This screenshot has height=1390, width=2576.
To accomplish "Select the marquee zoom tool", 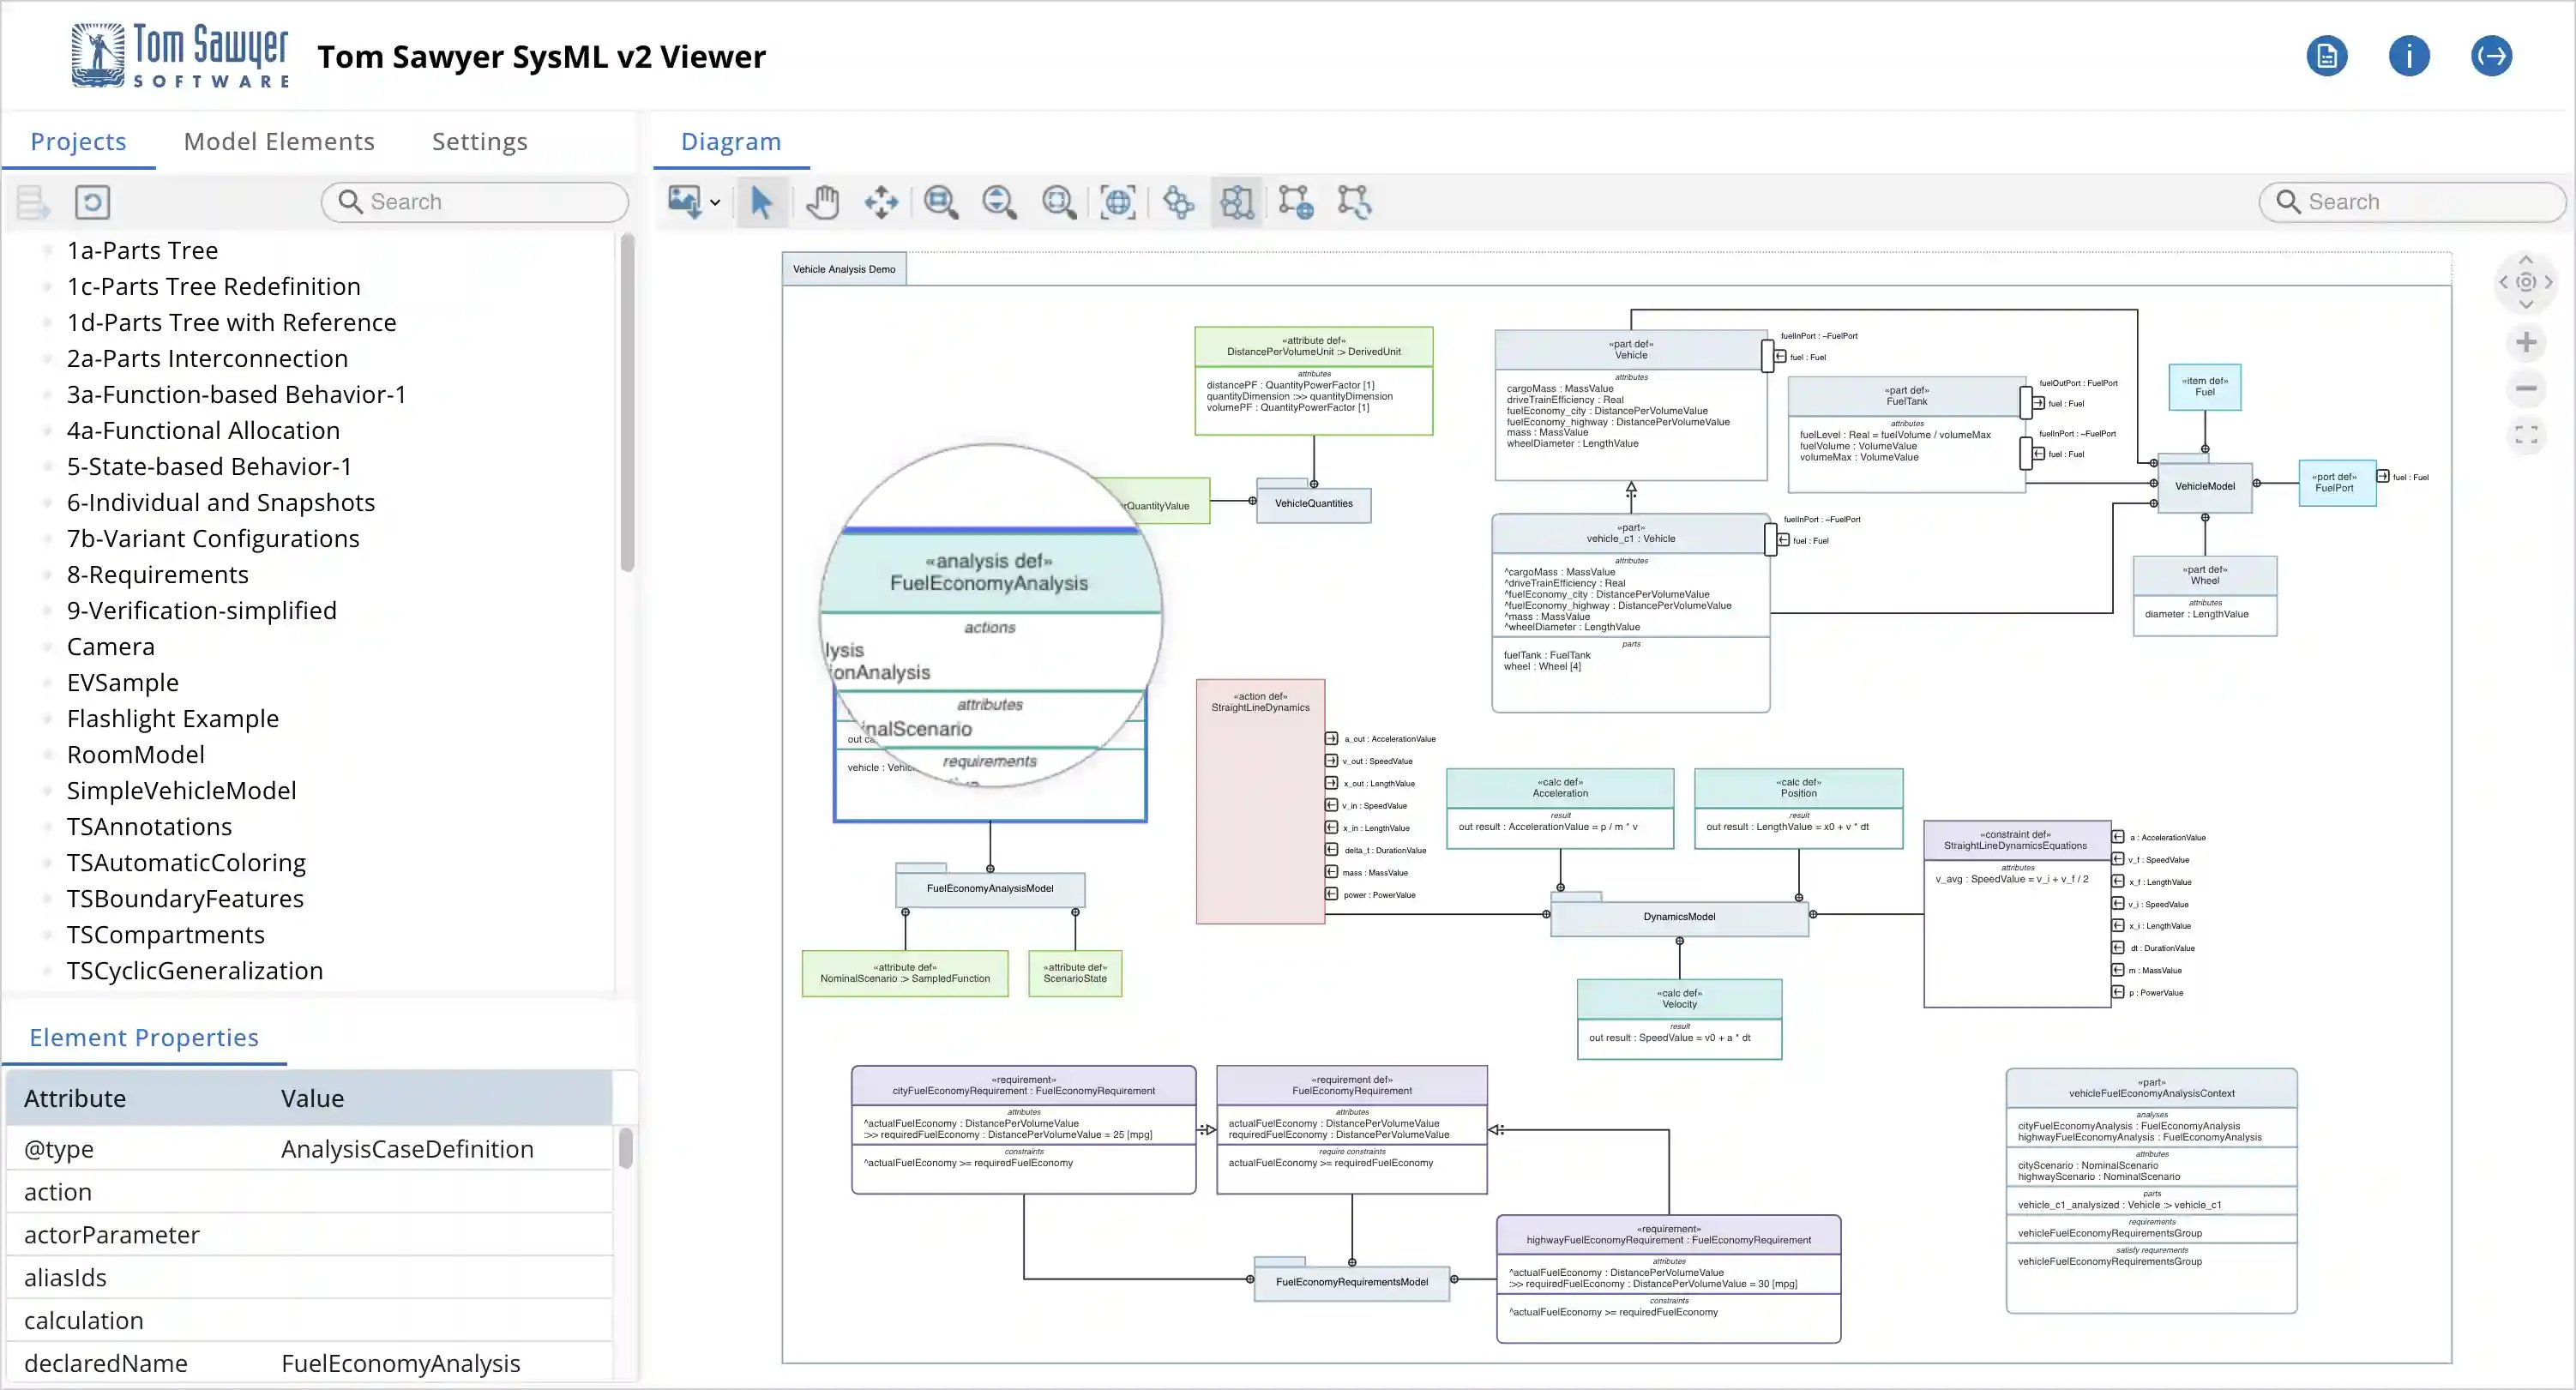I will (941, 202).
